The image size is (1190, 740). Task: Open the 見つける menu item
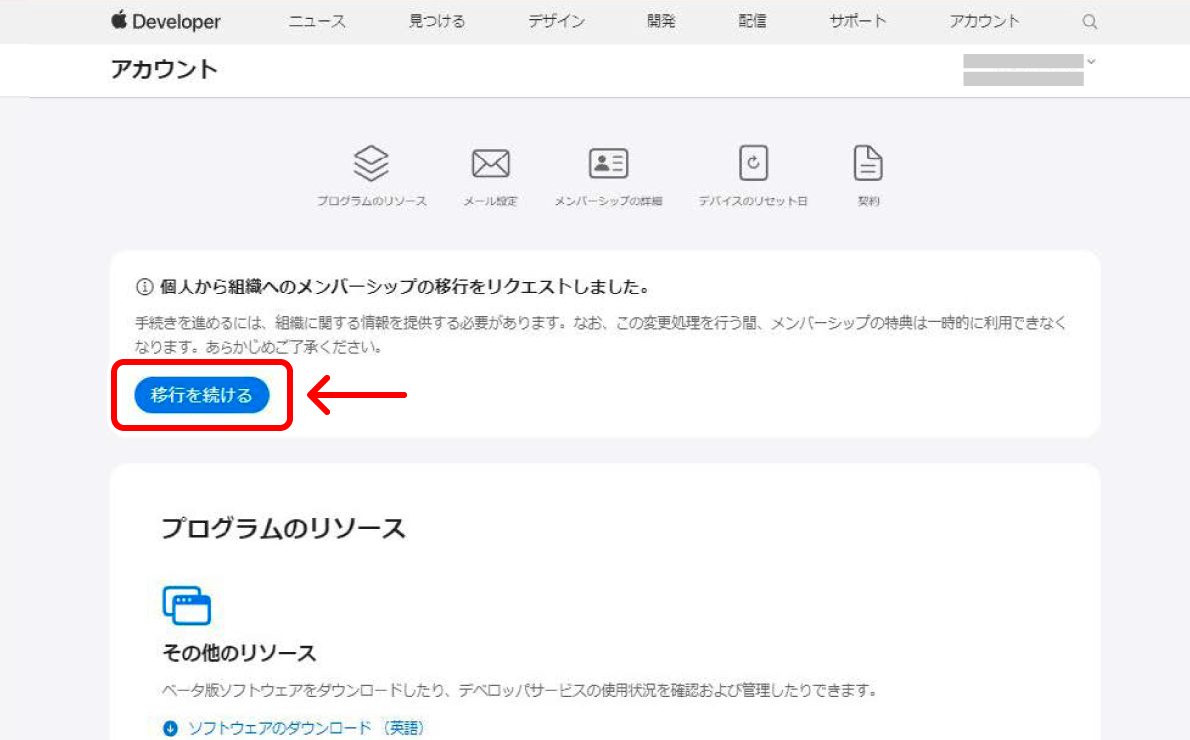click(437, 21)
